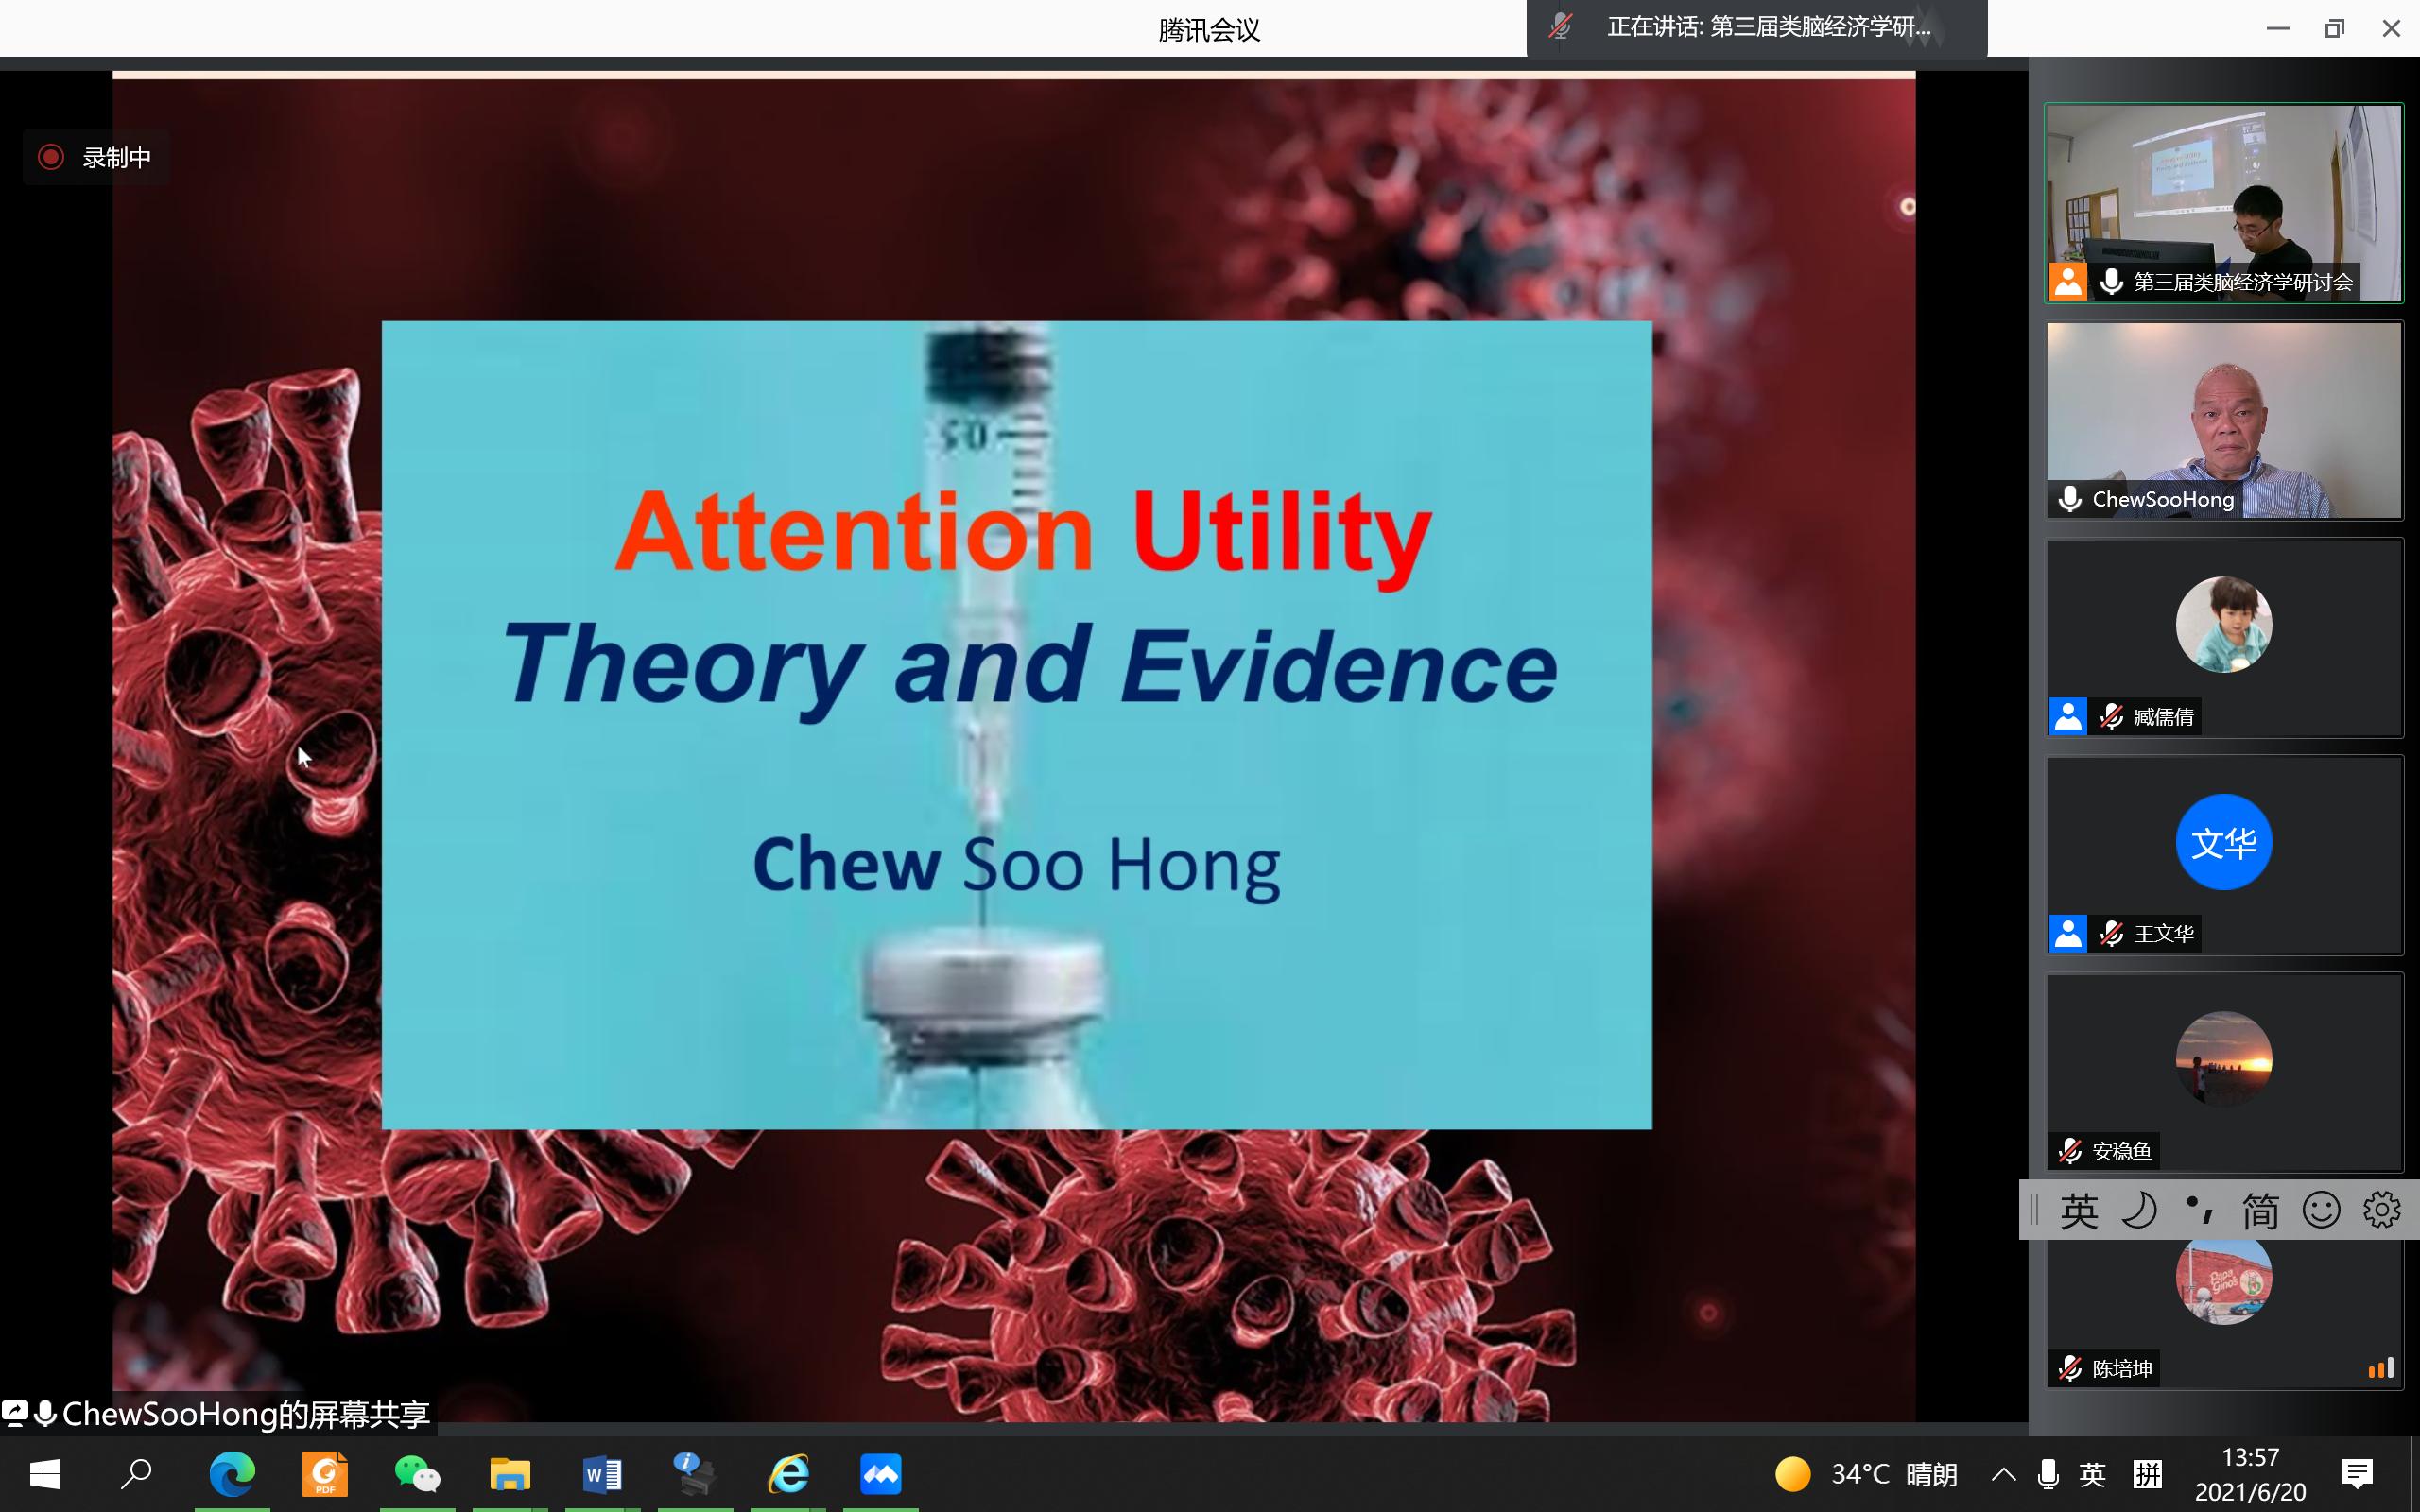2420x1512 pixels.
Task: Expand hidden system tray icons chevron
Action: coord(2003,1474)
